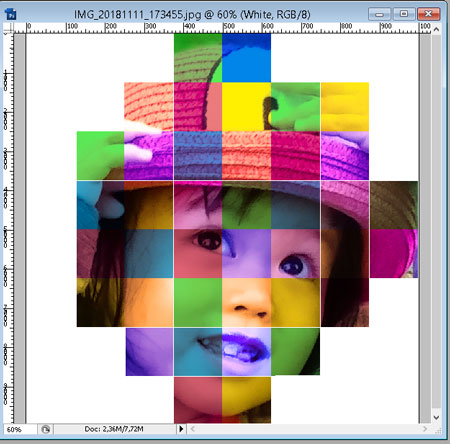Image resolution: width=450 pixels, height=444 pixels.
Task: Open the status bar info flyout arrow
Action: [x=181, y=429]
